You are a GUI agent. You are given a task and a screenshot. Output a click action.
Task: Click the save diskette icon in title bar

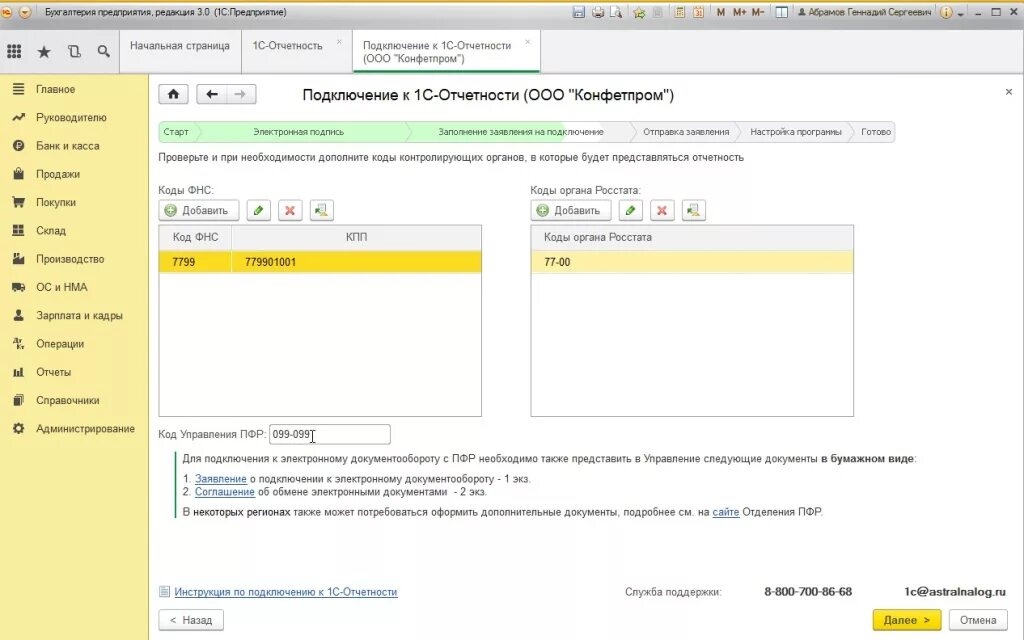coord(578,12)
